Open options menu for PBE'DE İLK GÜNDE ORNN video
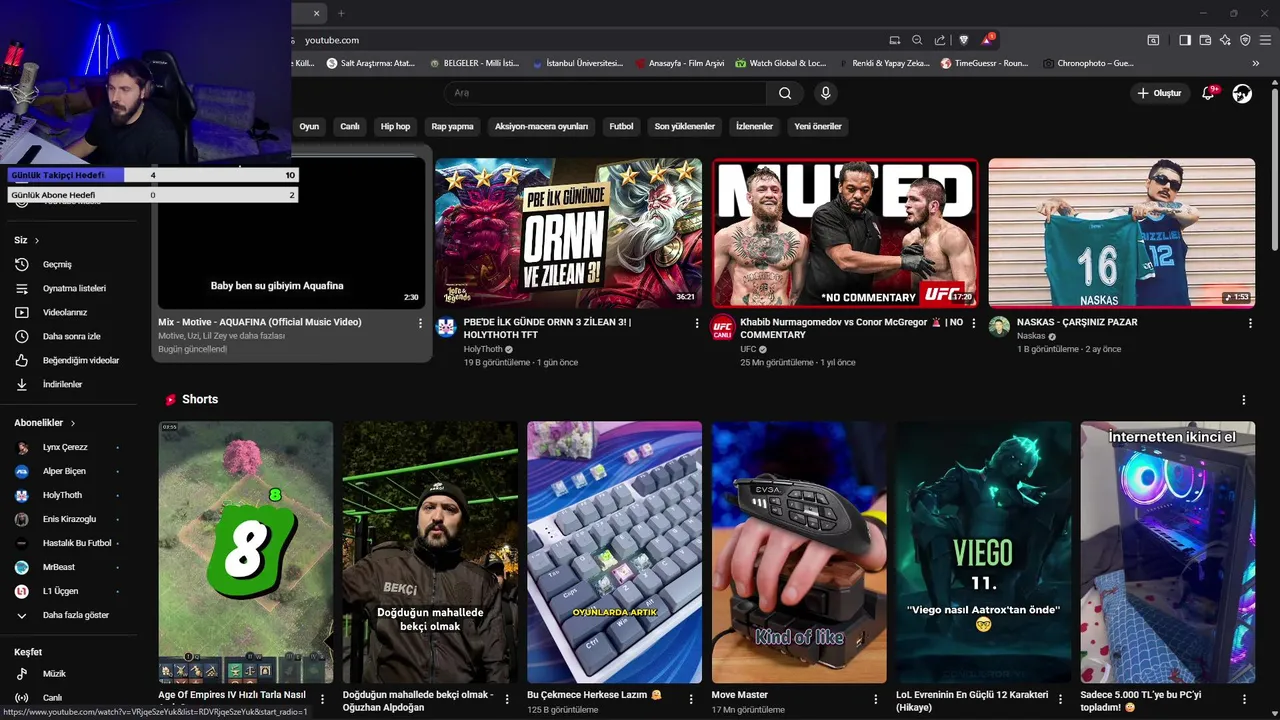The image size is (1280, 720). (697, 323)
